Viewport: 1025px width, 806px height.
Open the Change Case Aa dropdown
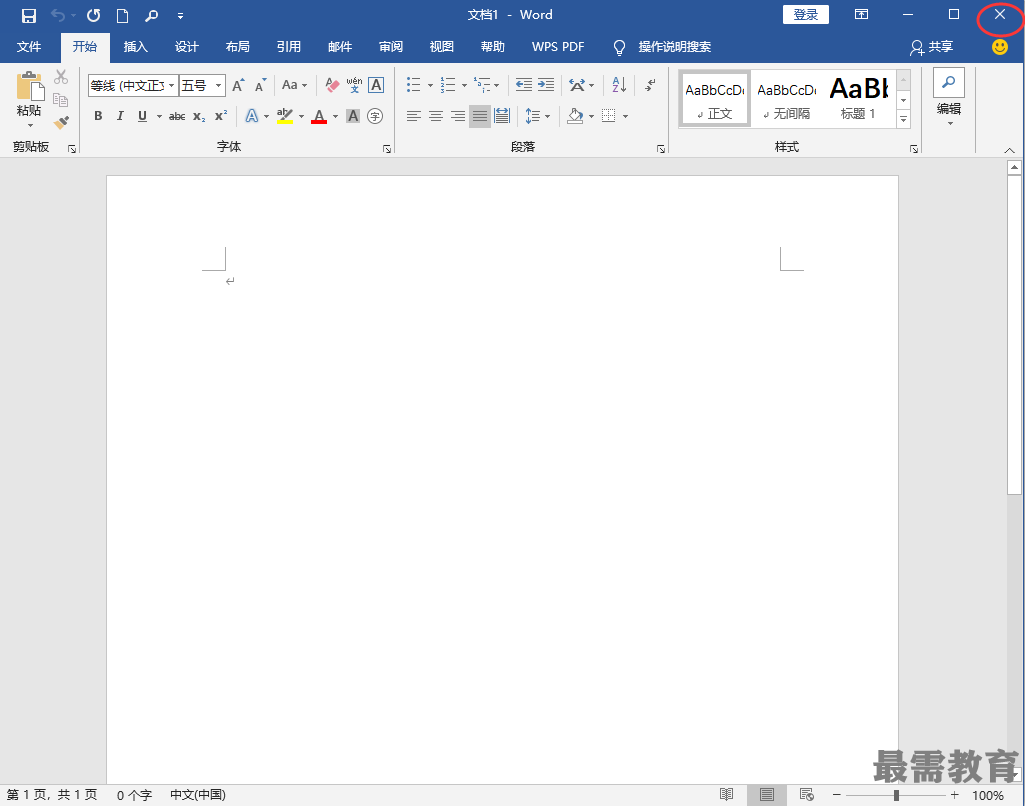294,85
